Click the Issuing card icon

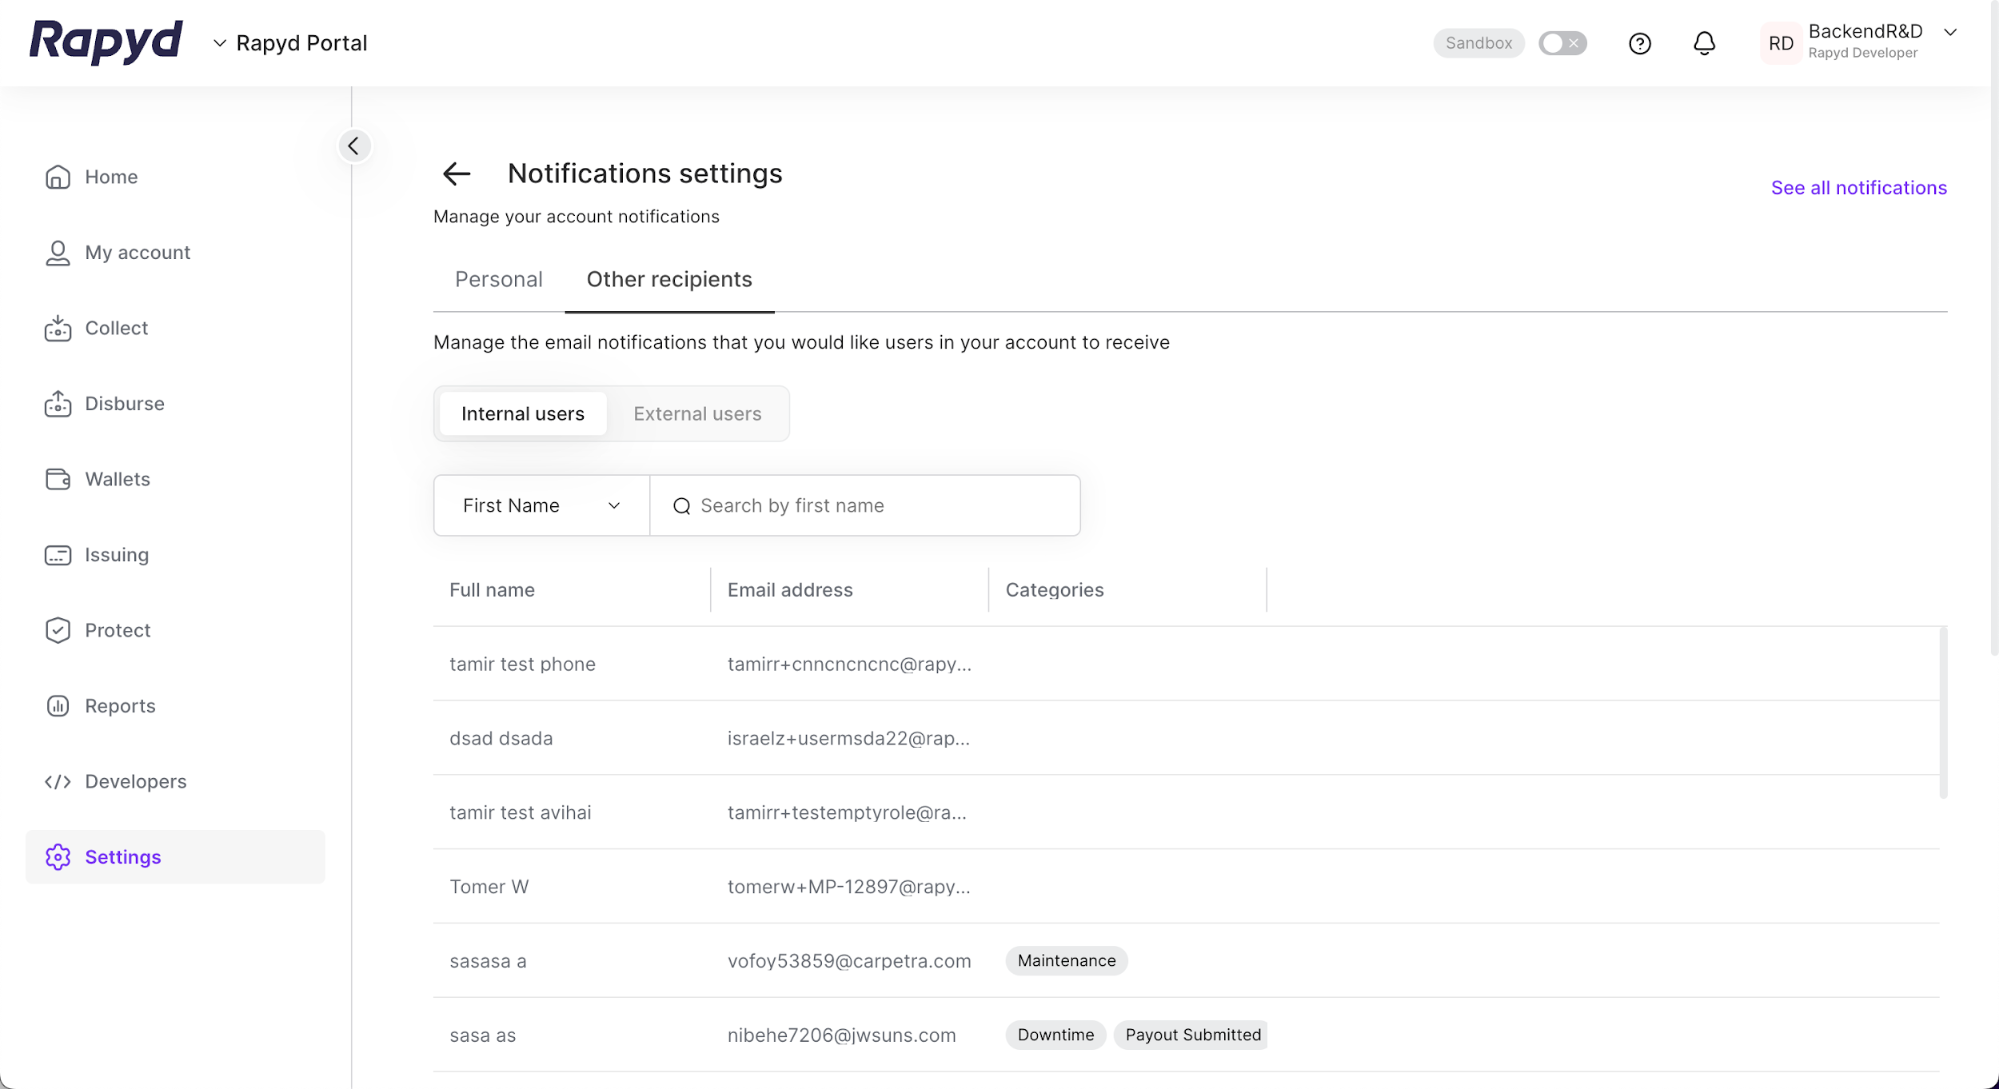[58, 555]
